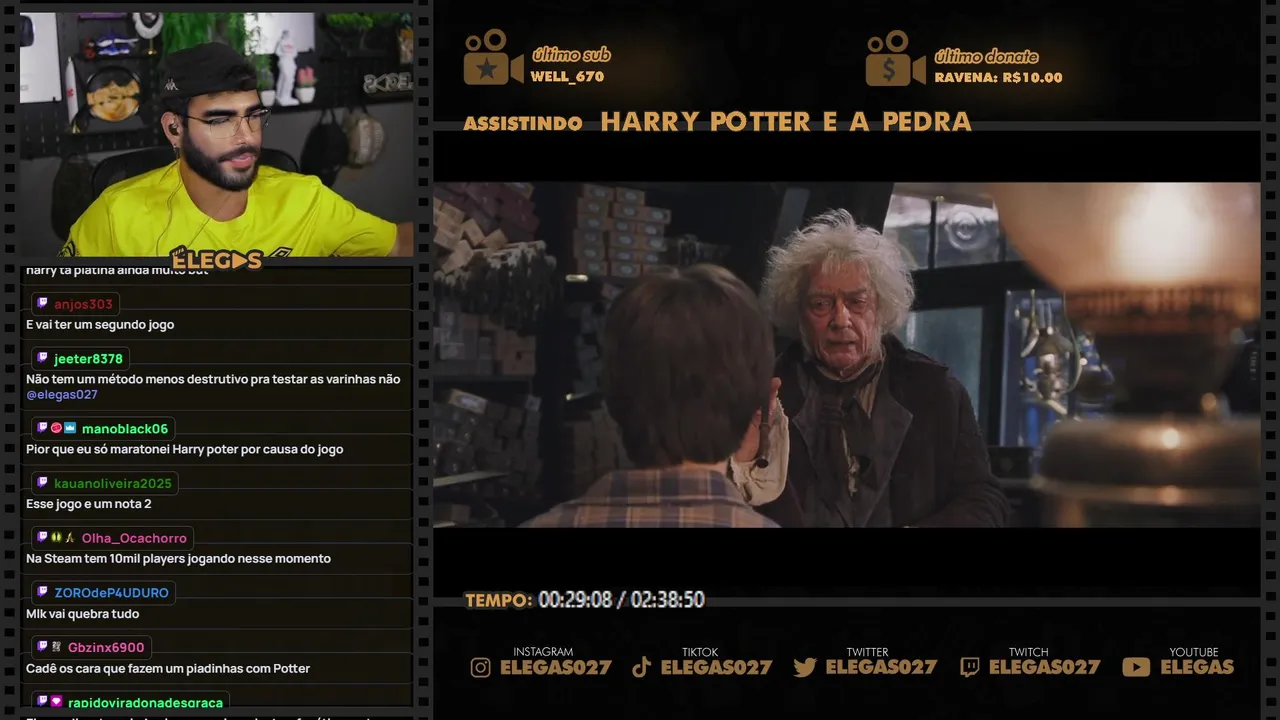Click Twitch badge beside manoblack06
The height and width of the screenshot is (720, 1280).
tap(43, 428)
